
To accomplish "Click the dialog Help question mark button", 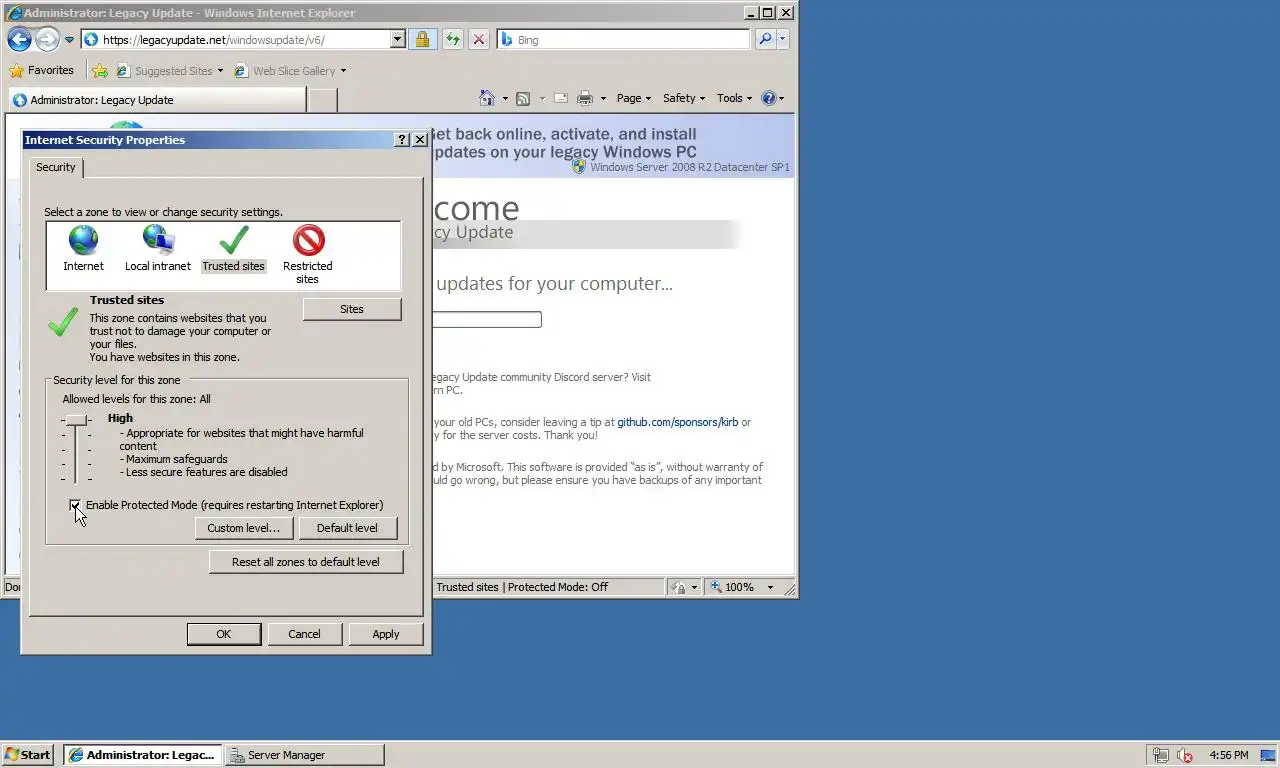I will (402, 140).
